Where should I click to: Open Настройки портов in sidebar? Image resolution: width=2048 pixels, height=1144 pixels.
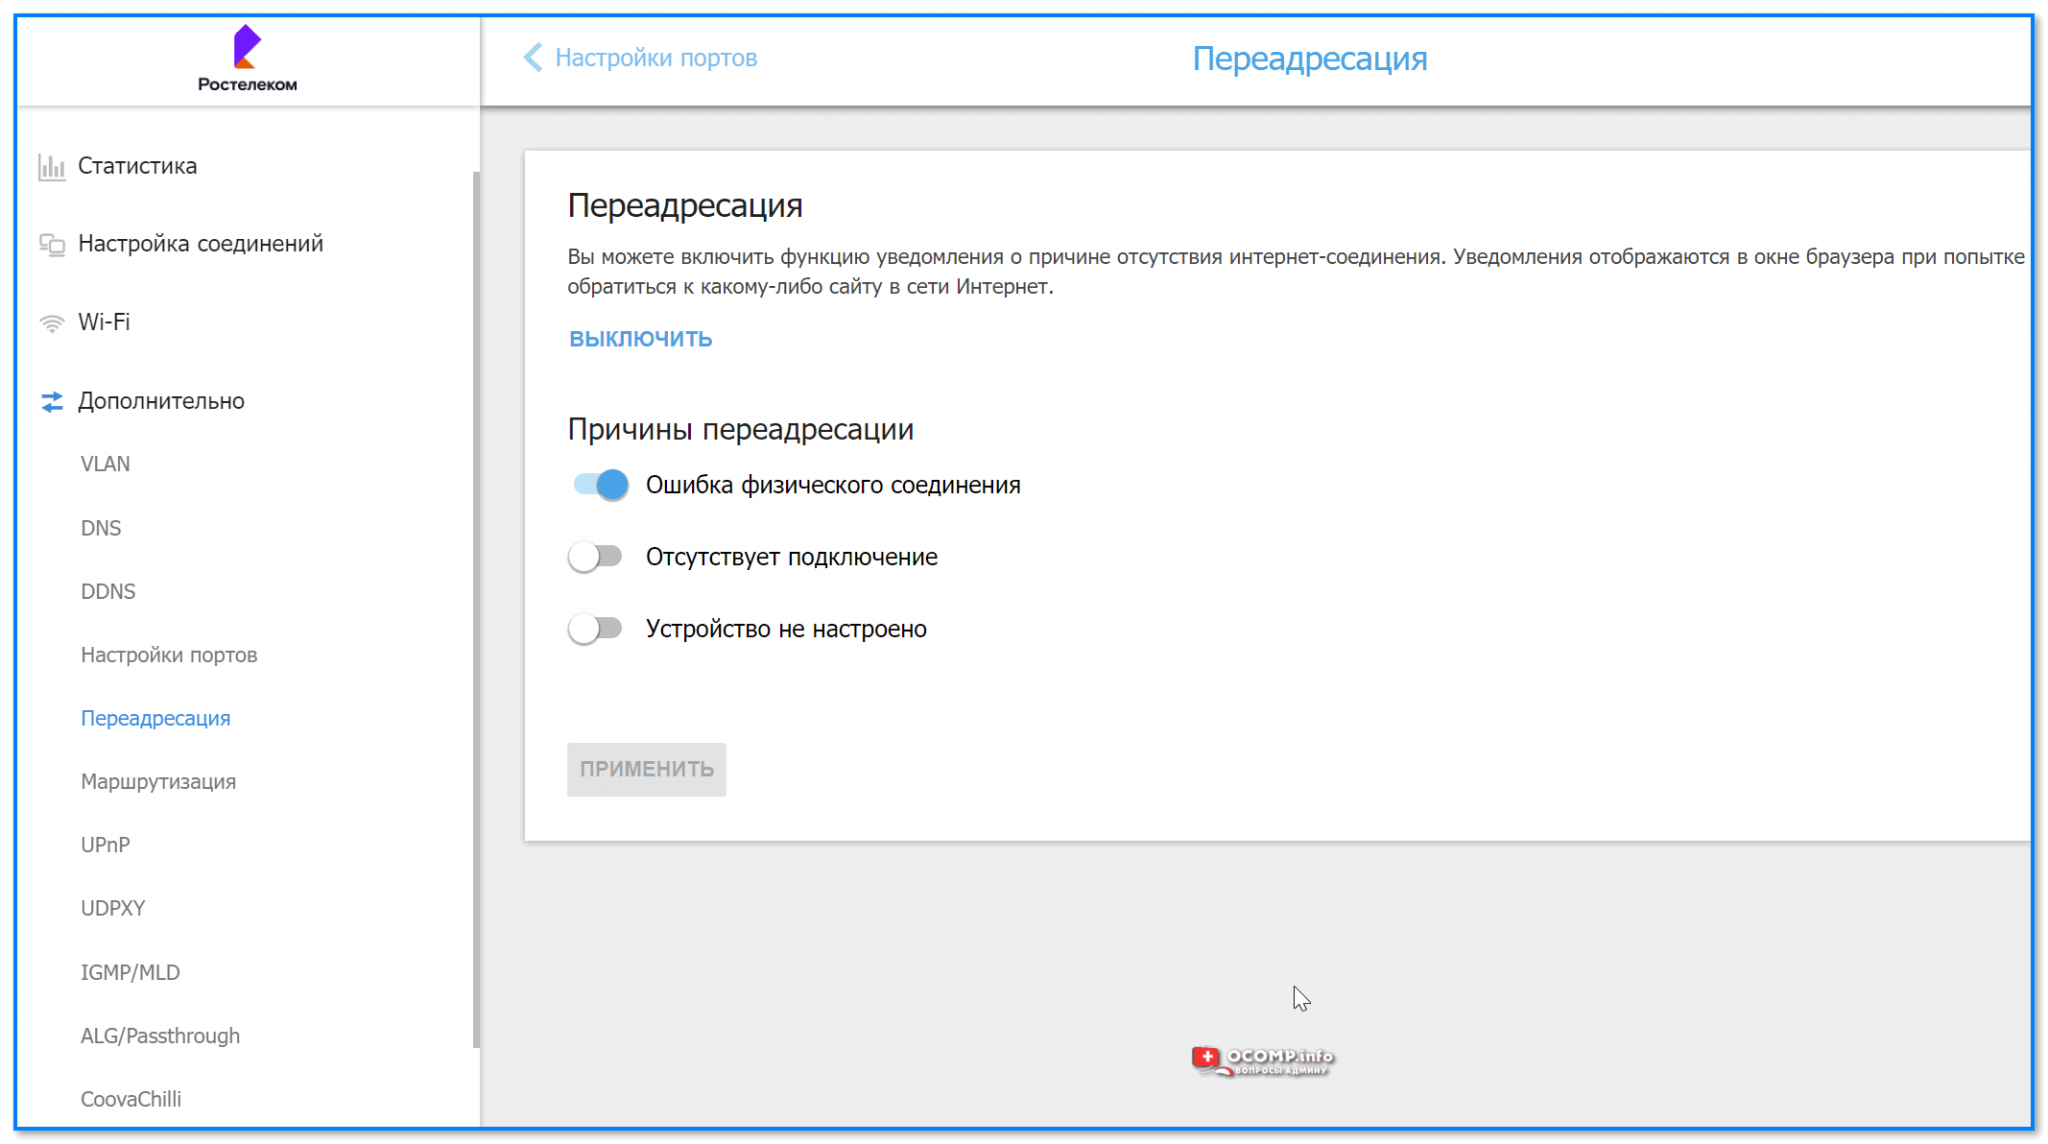click(x=169, y=655)
